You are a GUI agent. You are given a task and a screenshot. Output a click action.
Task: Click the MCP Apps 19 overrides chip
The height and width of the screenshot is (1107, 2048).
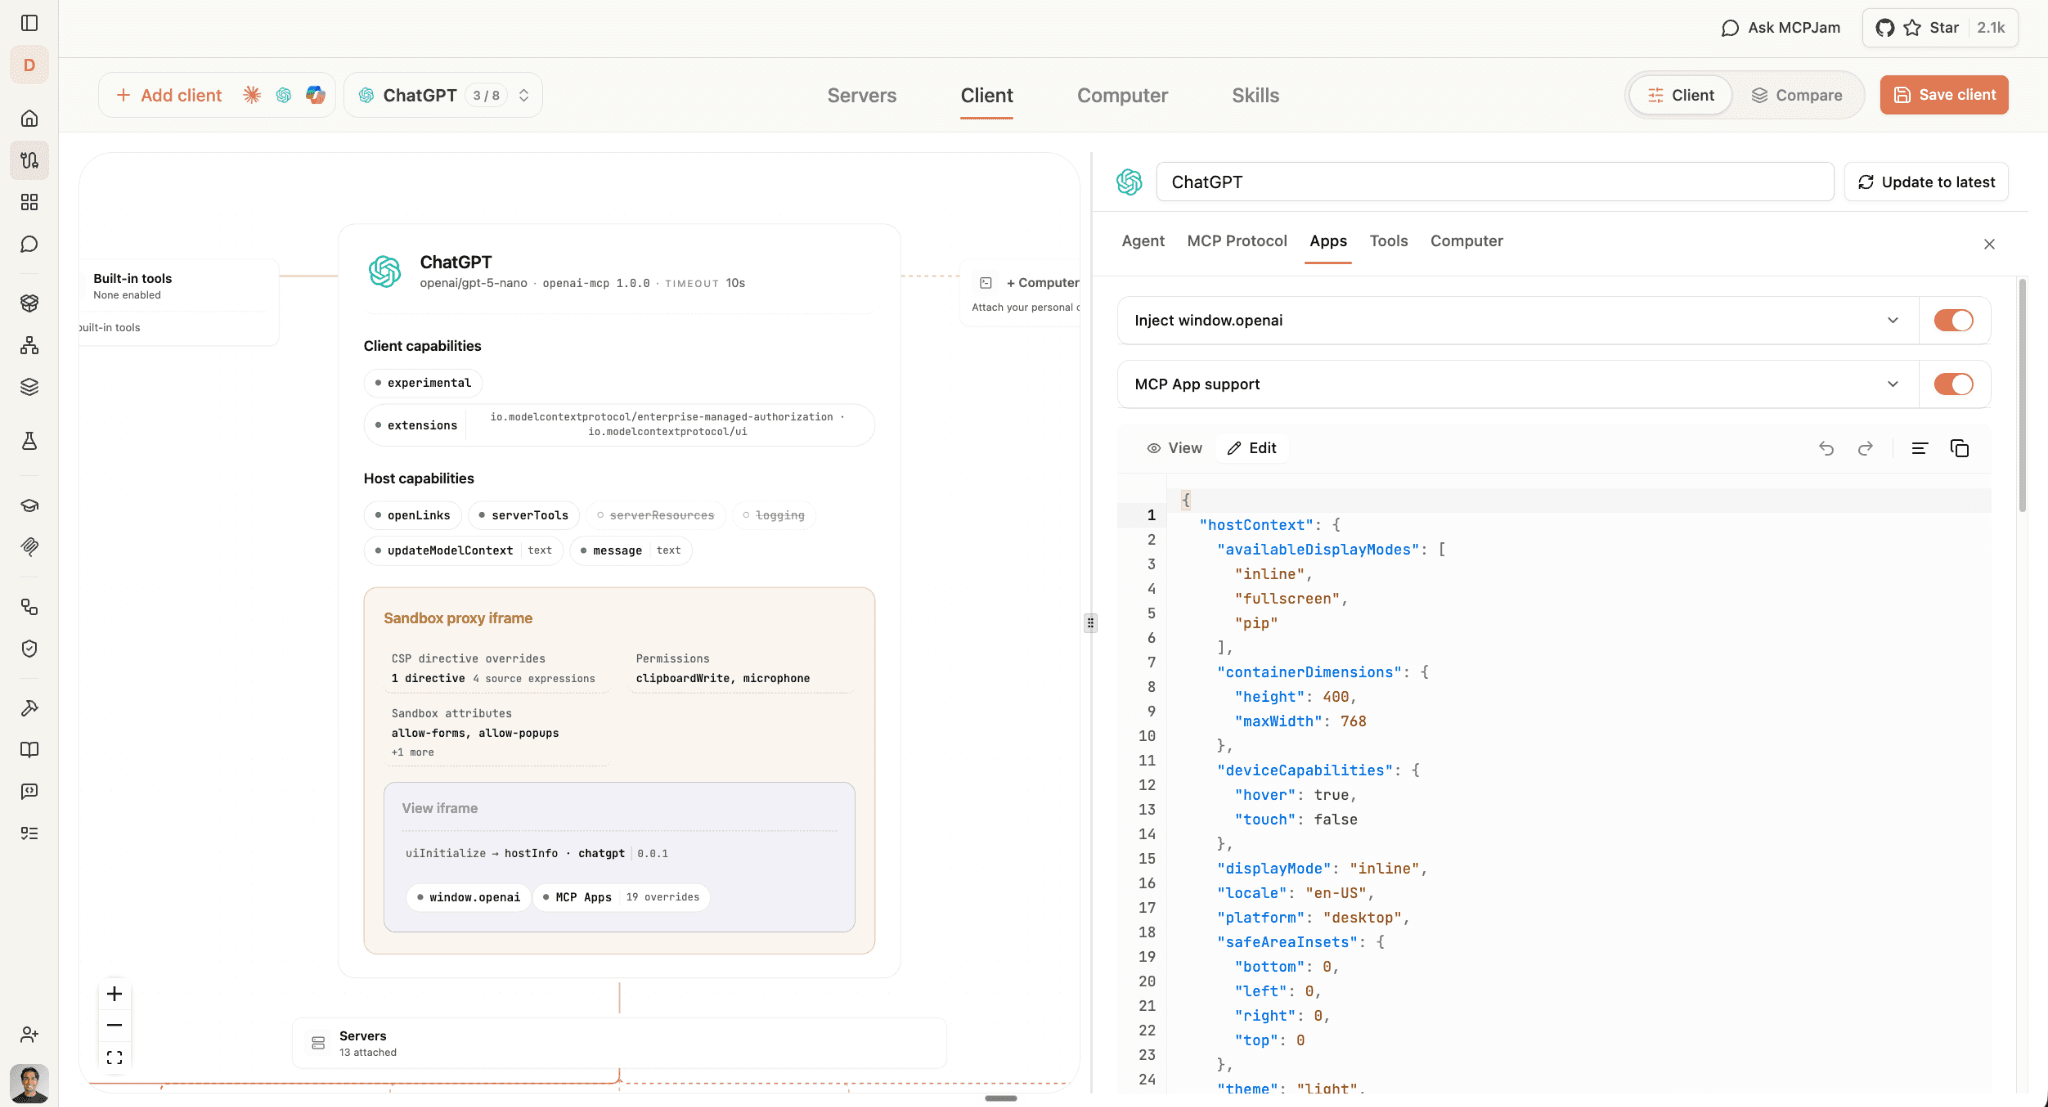pos(621,897)
